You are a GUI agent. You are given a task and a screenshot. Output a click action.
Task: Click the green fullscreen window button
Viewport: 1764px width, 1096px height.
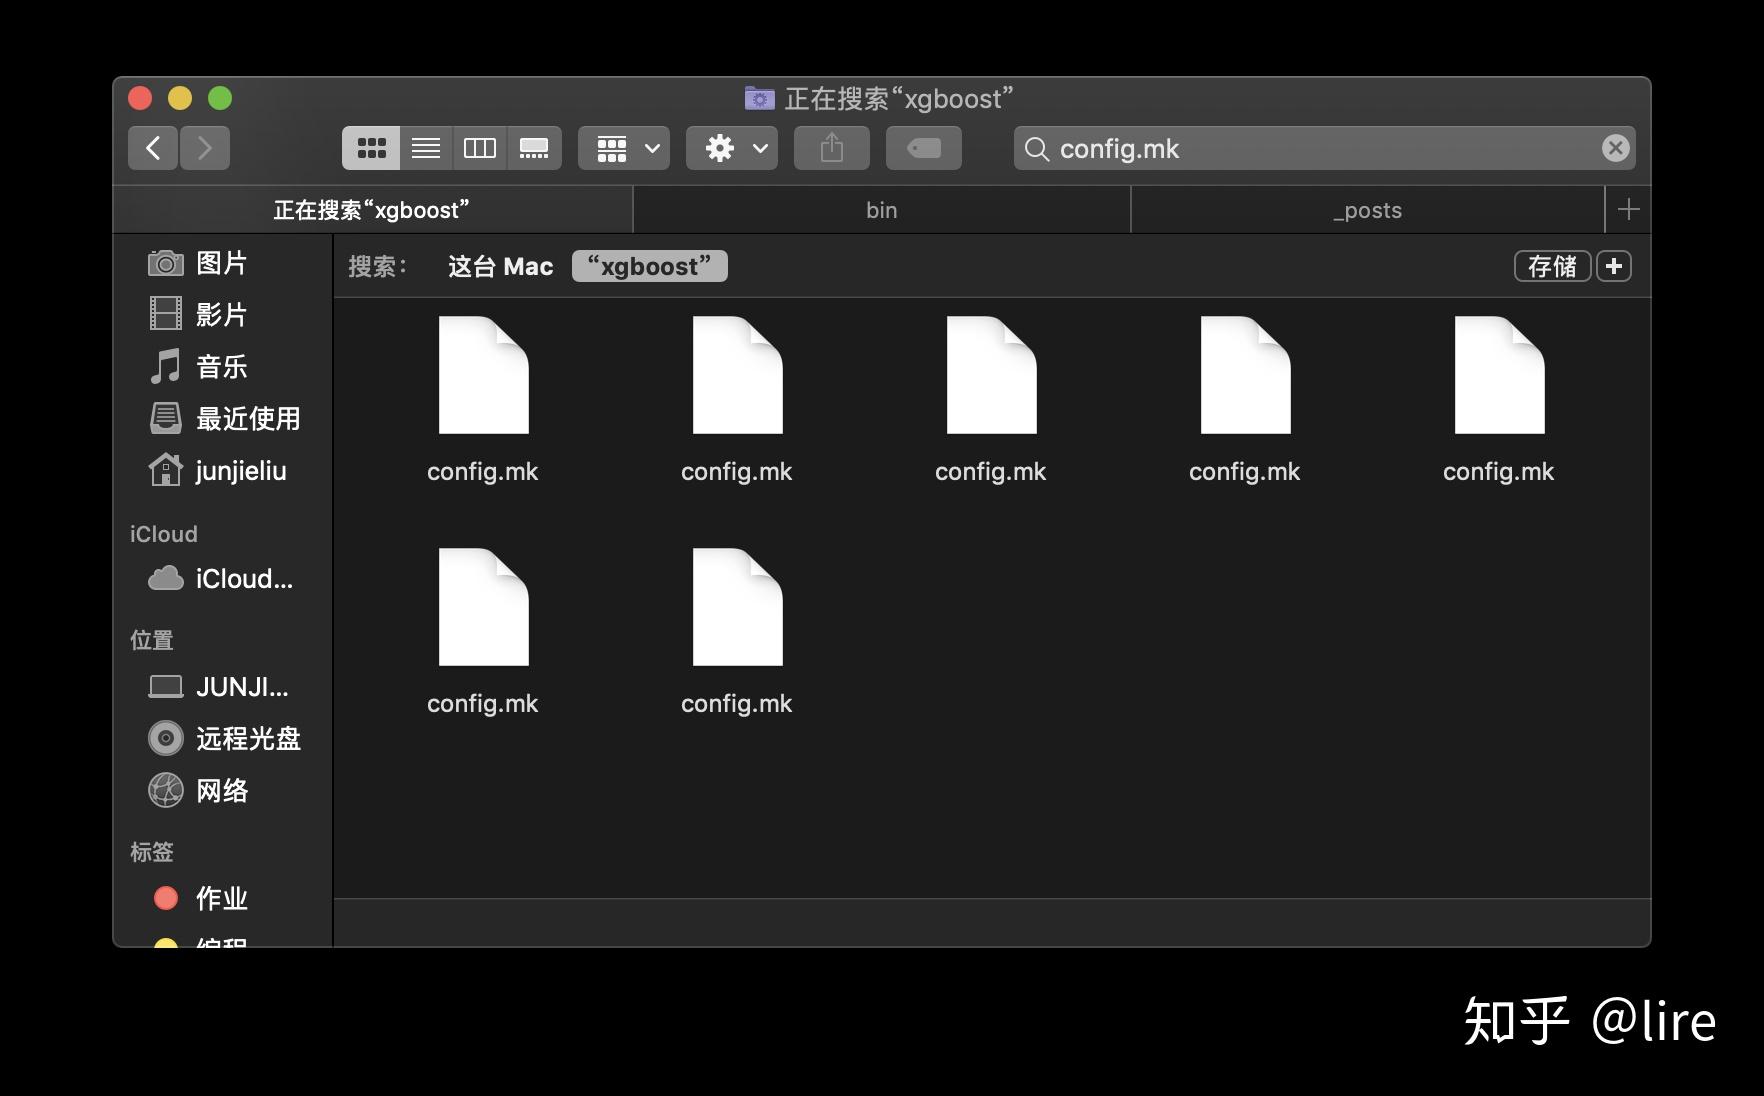220,98
